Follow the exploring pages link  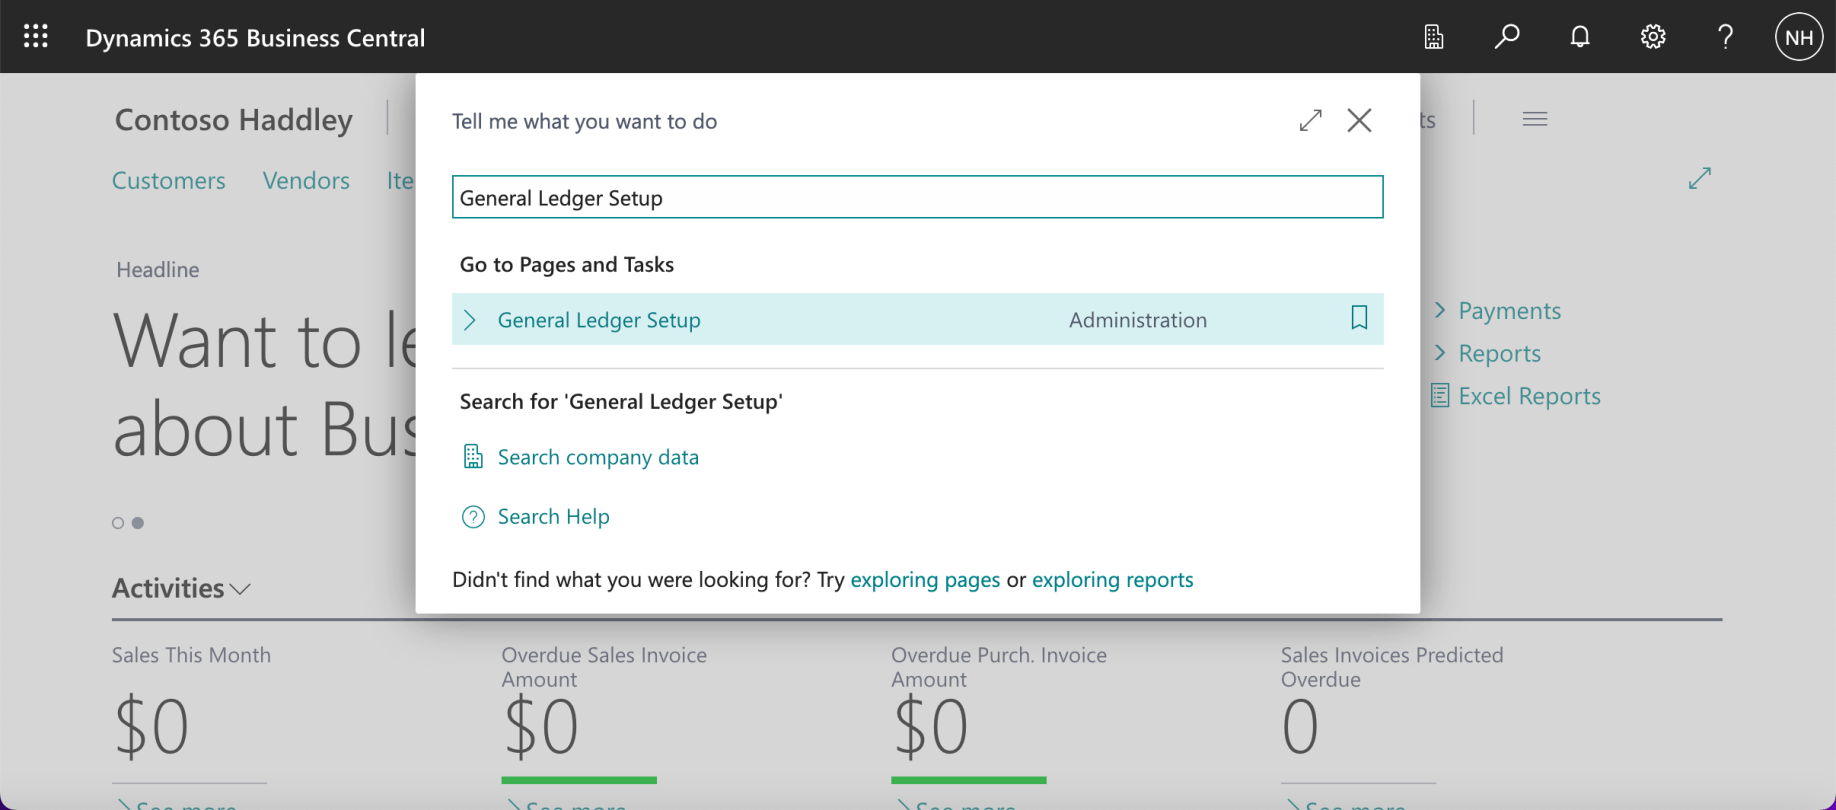pos(925,580)
